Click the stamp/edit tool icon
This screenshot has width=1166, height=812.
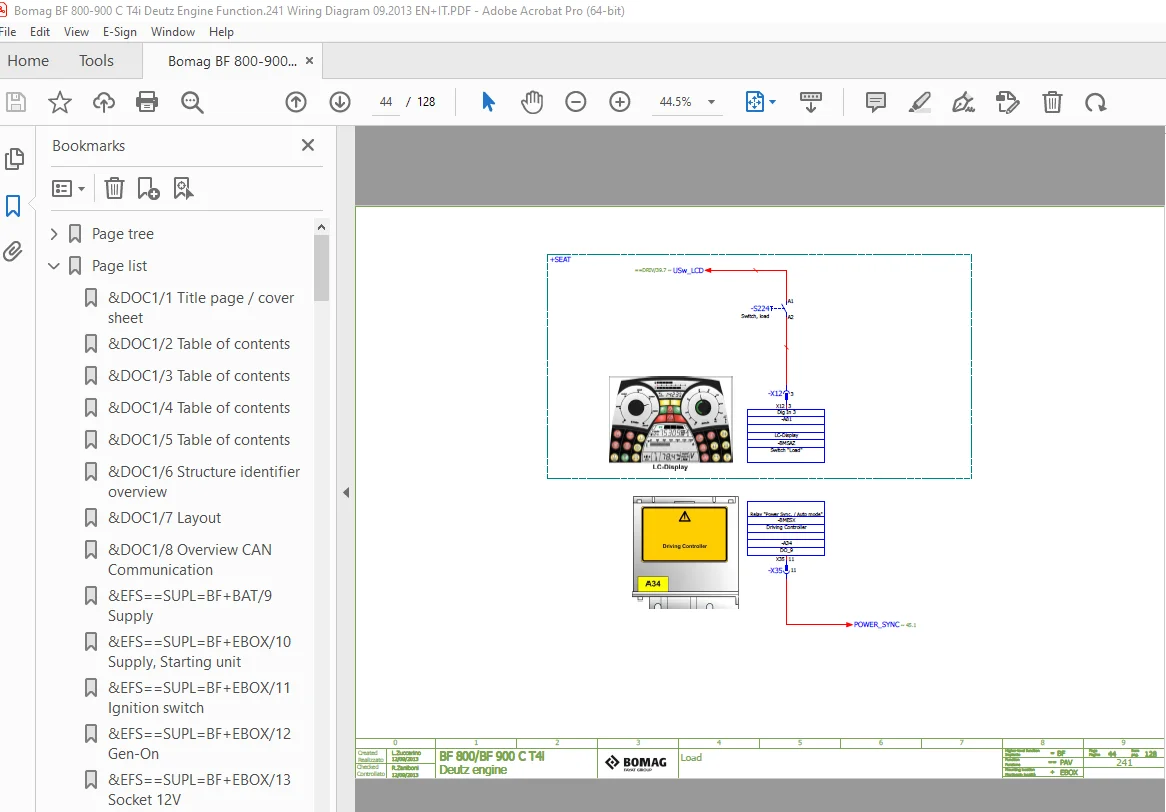point(1008,102)
